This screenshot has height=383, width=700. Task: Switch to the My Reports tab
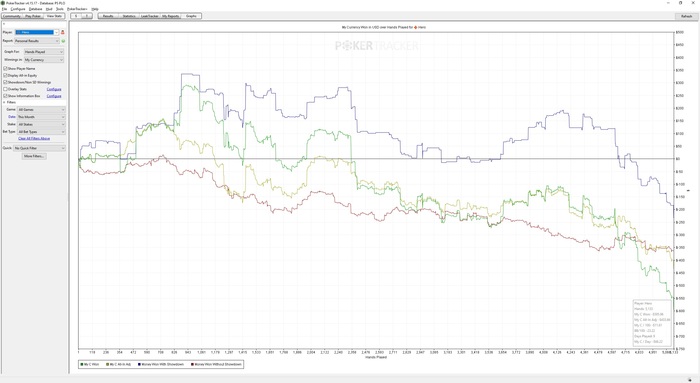click(170, 16)
